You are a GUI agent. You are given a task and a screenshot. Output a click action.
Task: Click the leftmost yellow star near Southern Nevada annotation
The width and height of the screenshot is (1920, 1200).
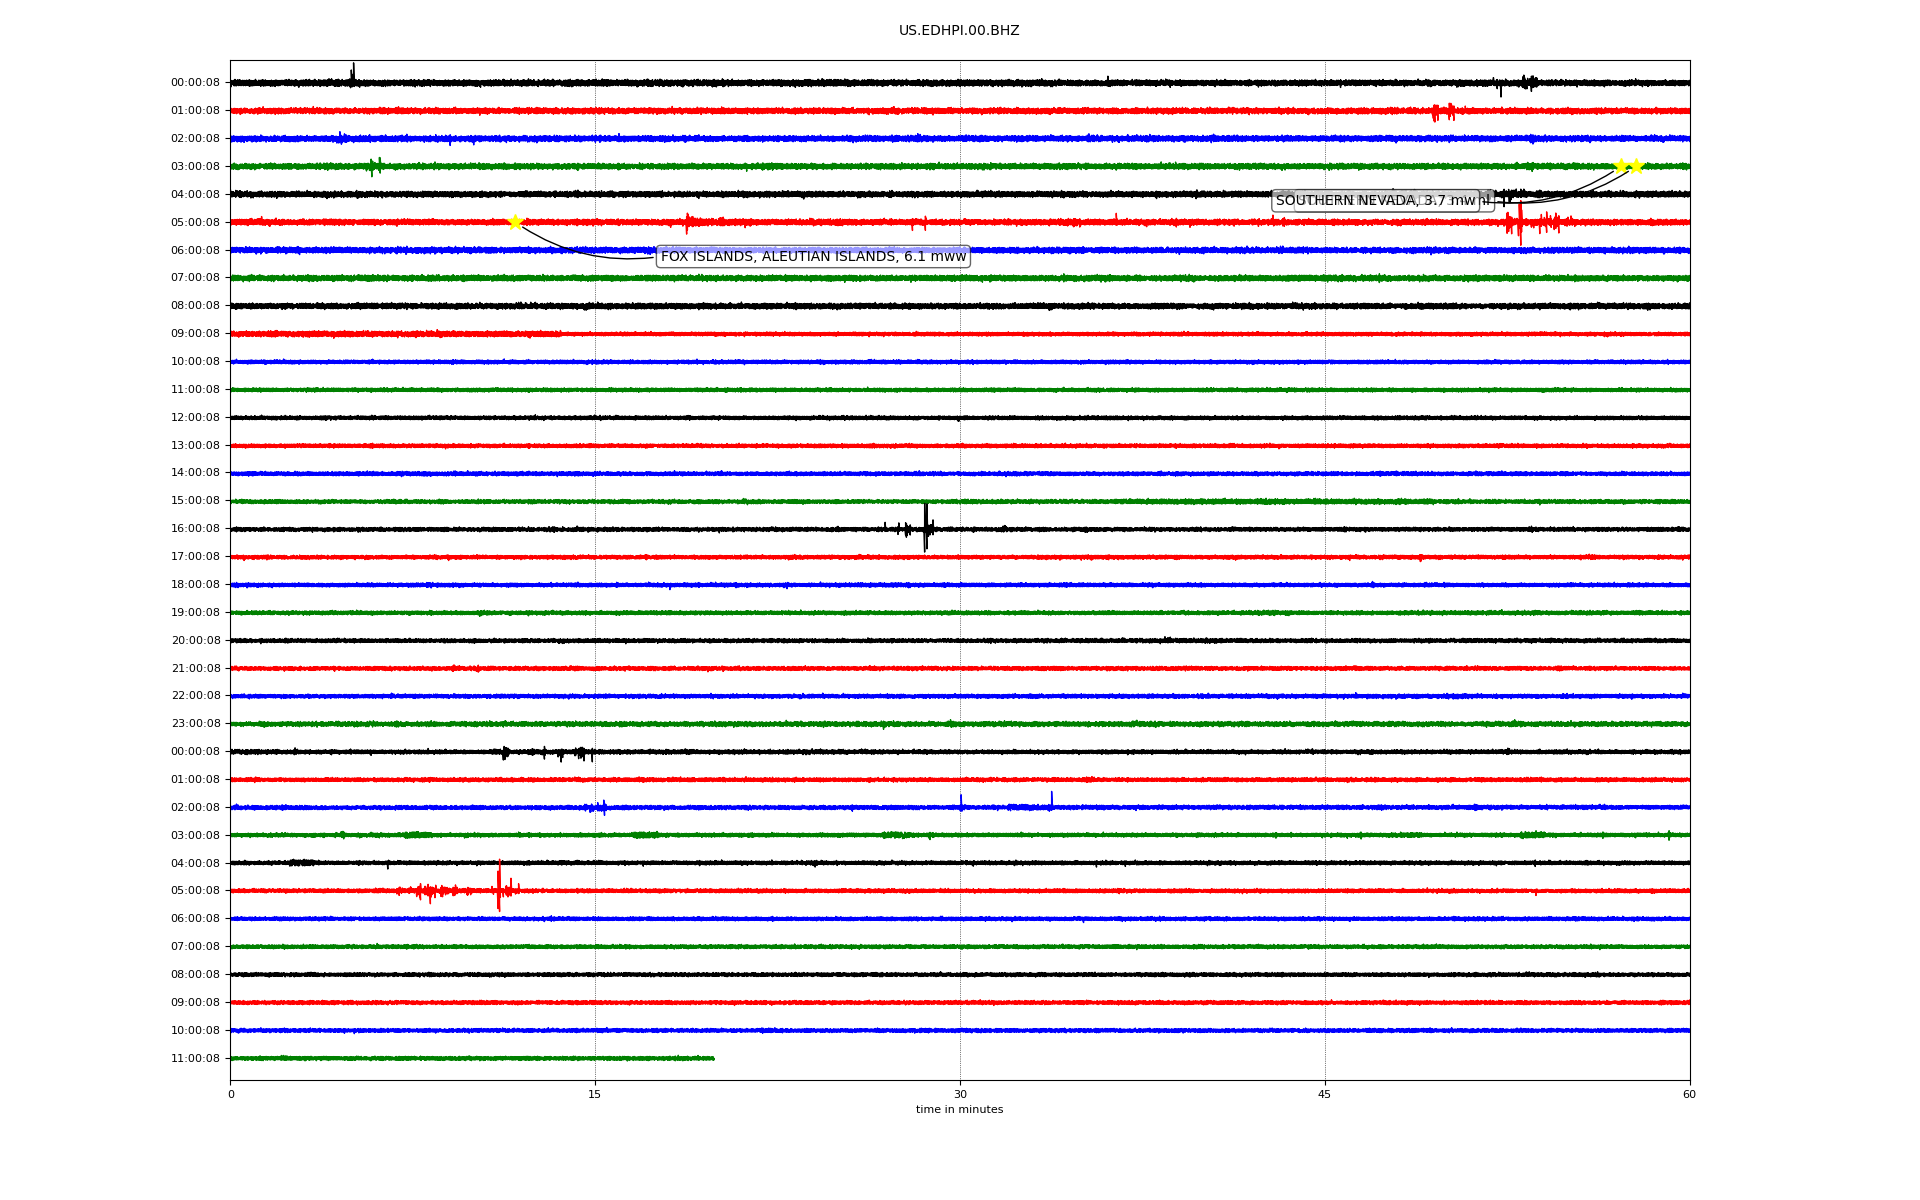[1620, 166]
